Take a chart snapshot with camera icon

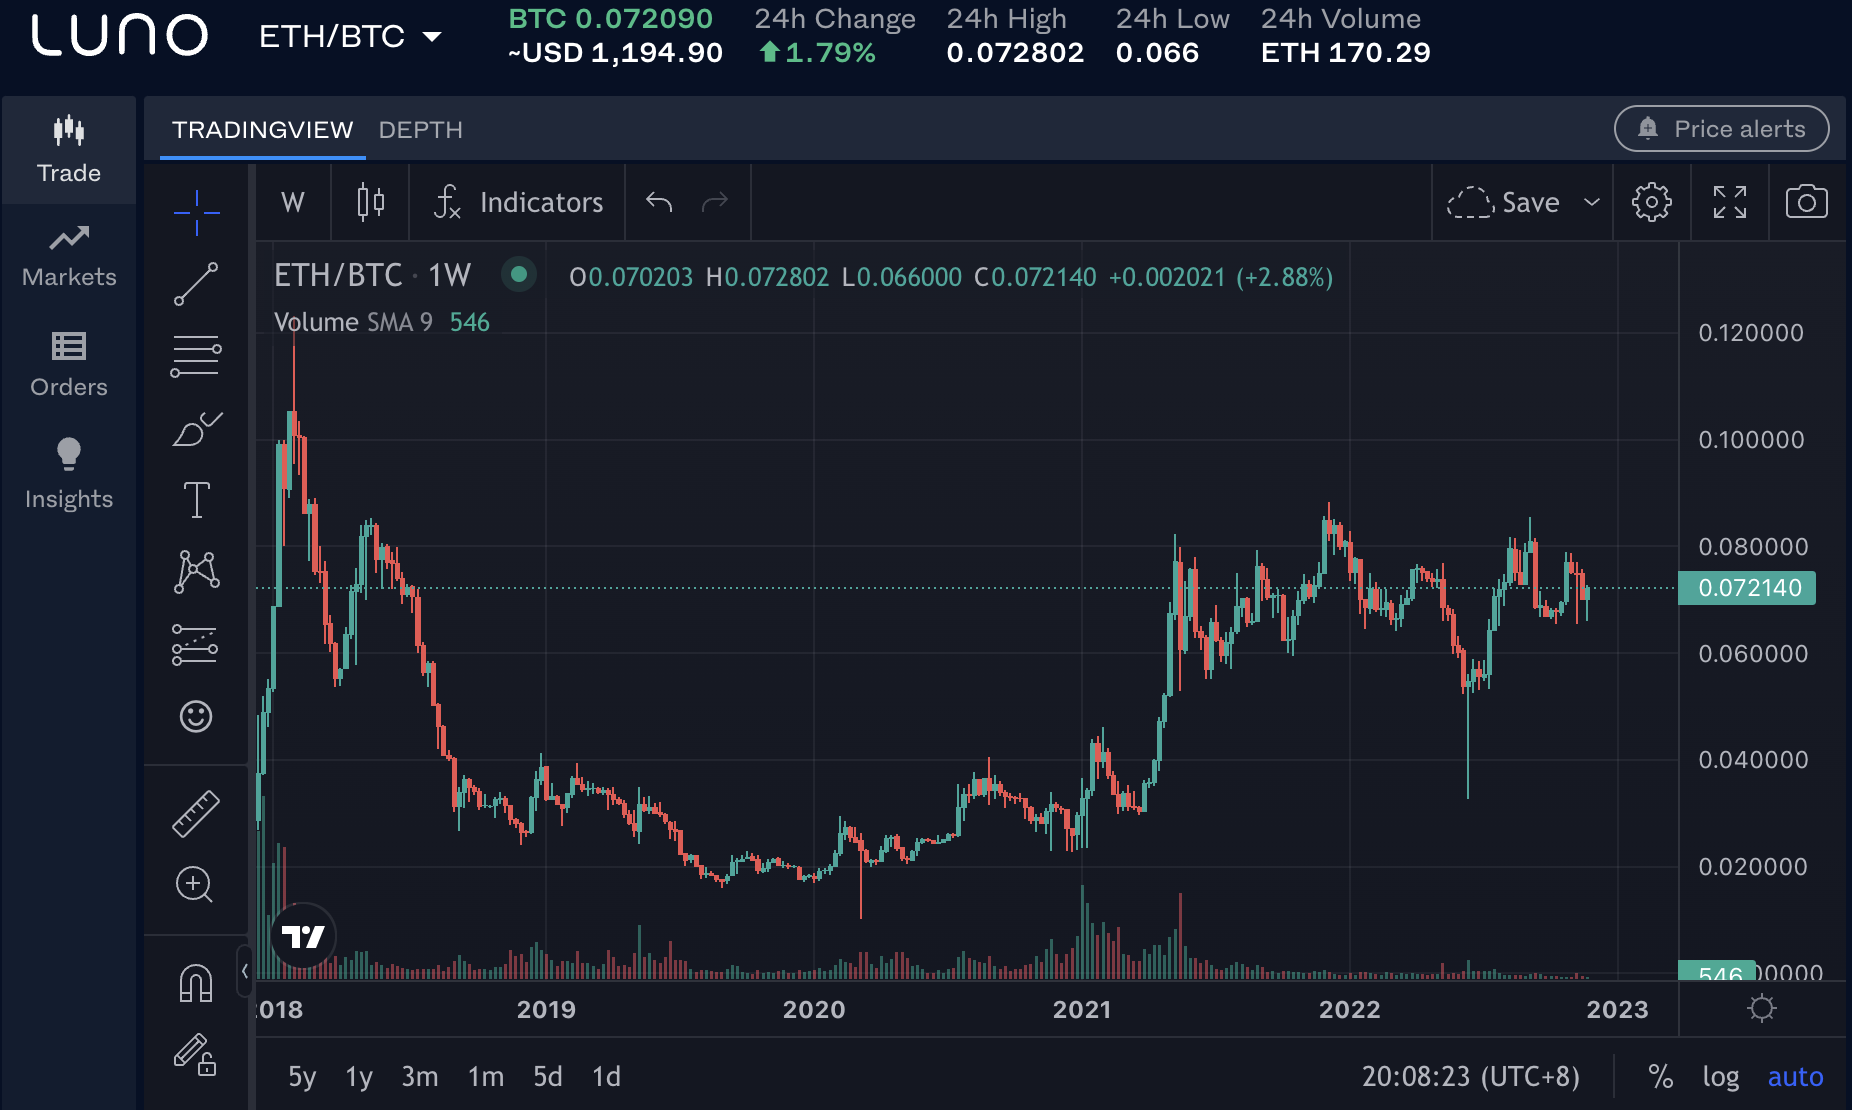pos(1806,202)
